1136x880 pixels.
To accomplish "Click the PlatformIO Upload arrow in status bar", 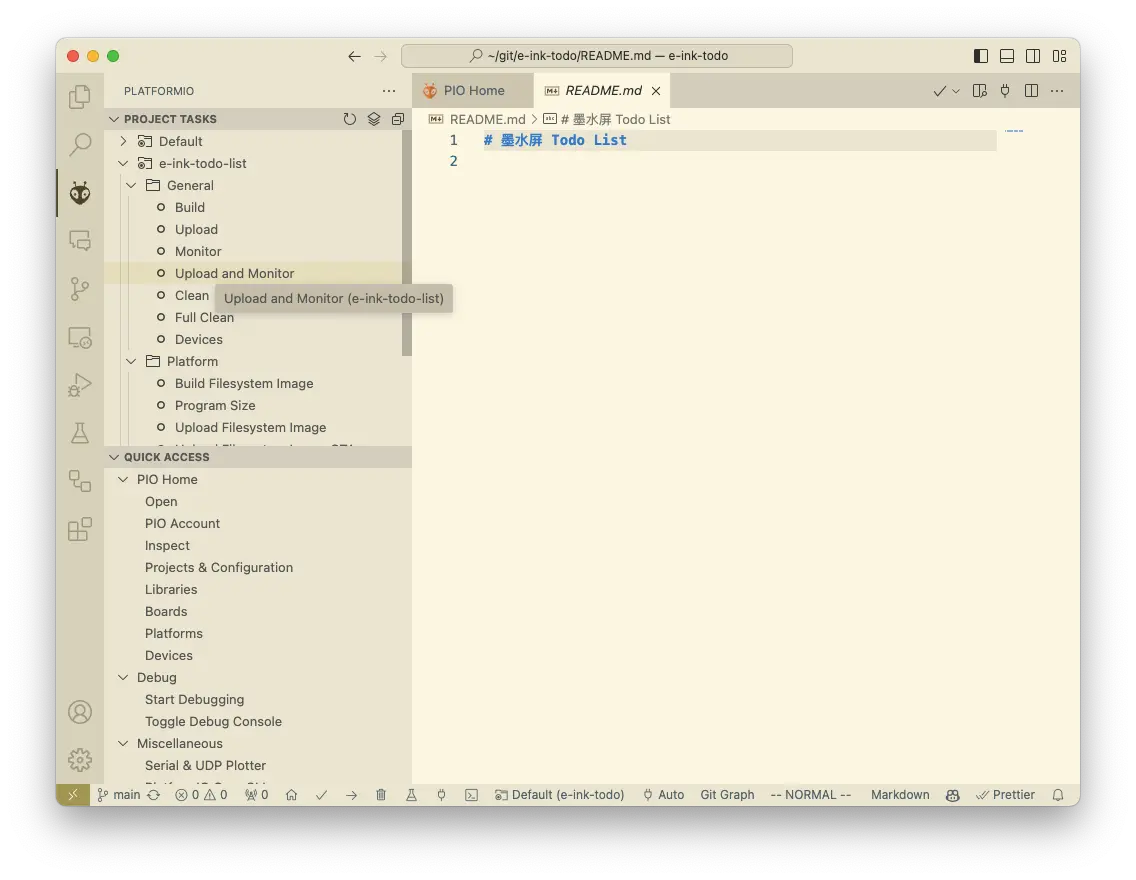I will [x=351, y=795].
